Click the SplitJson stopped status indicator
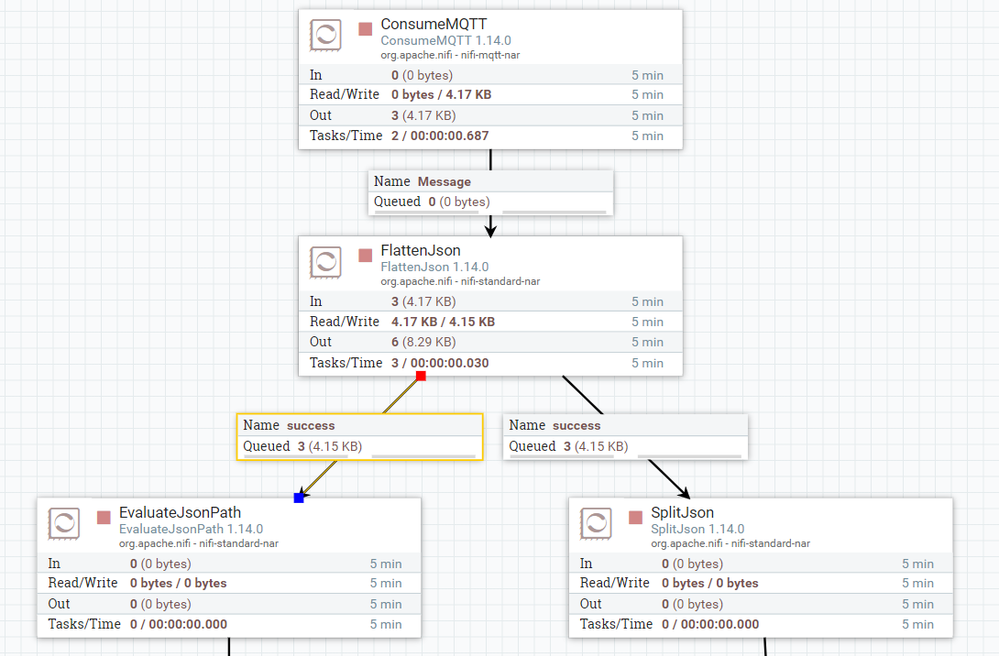 click(635, 518)
